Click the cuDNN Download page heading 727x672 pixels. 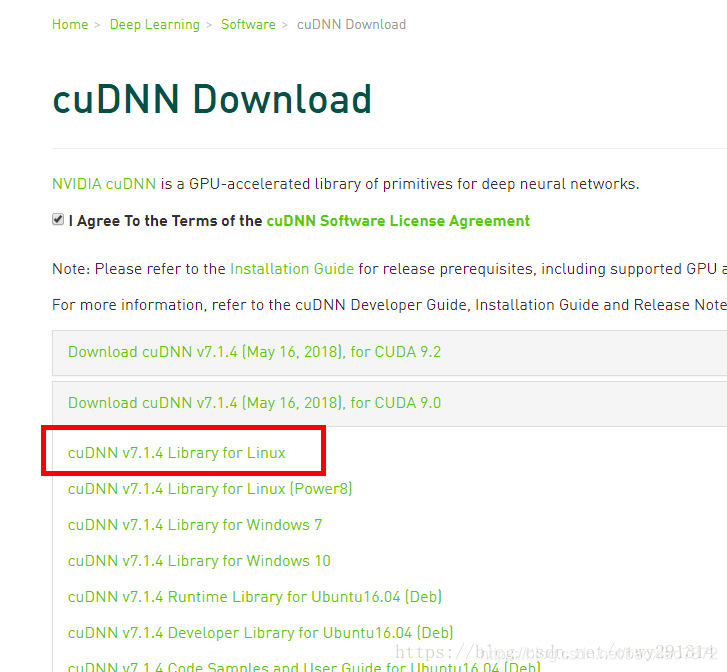(212, 99)
